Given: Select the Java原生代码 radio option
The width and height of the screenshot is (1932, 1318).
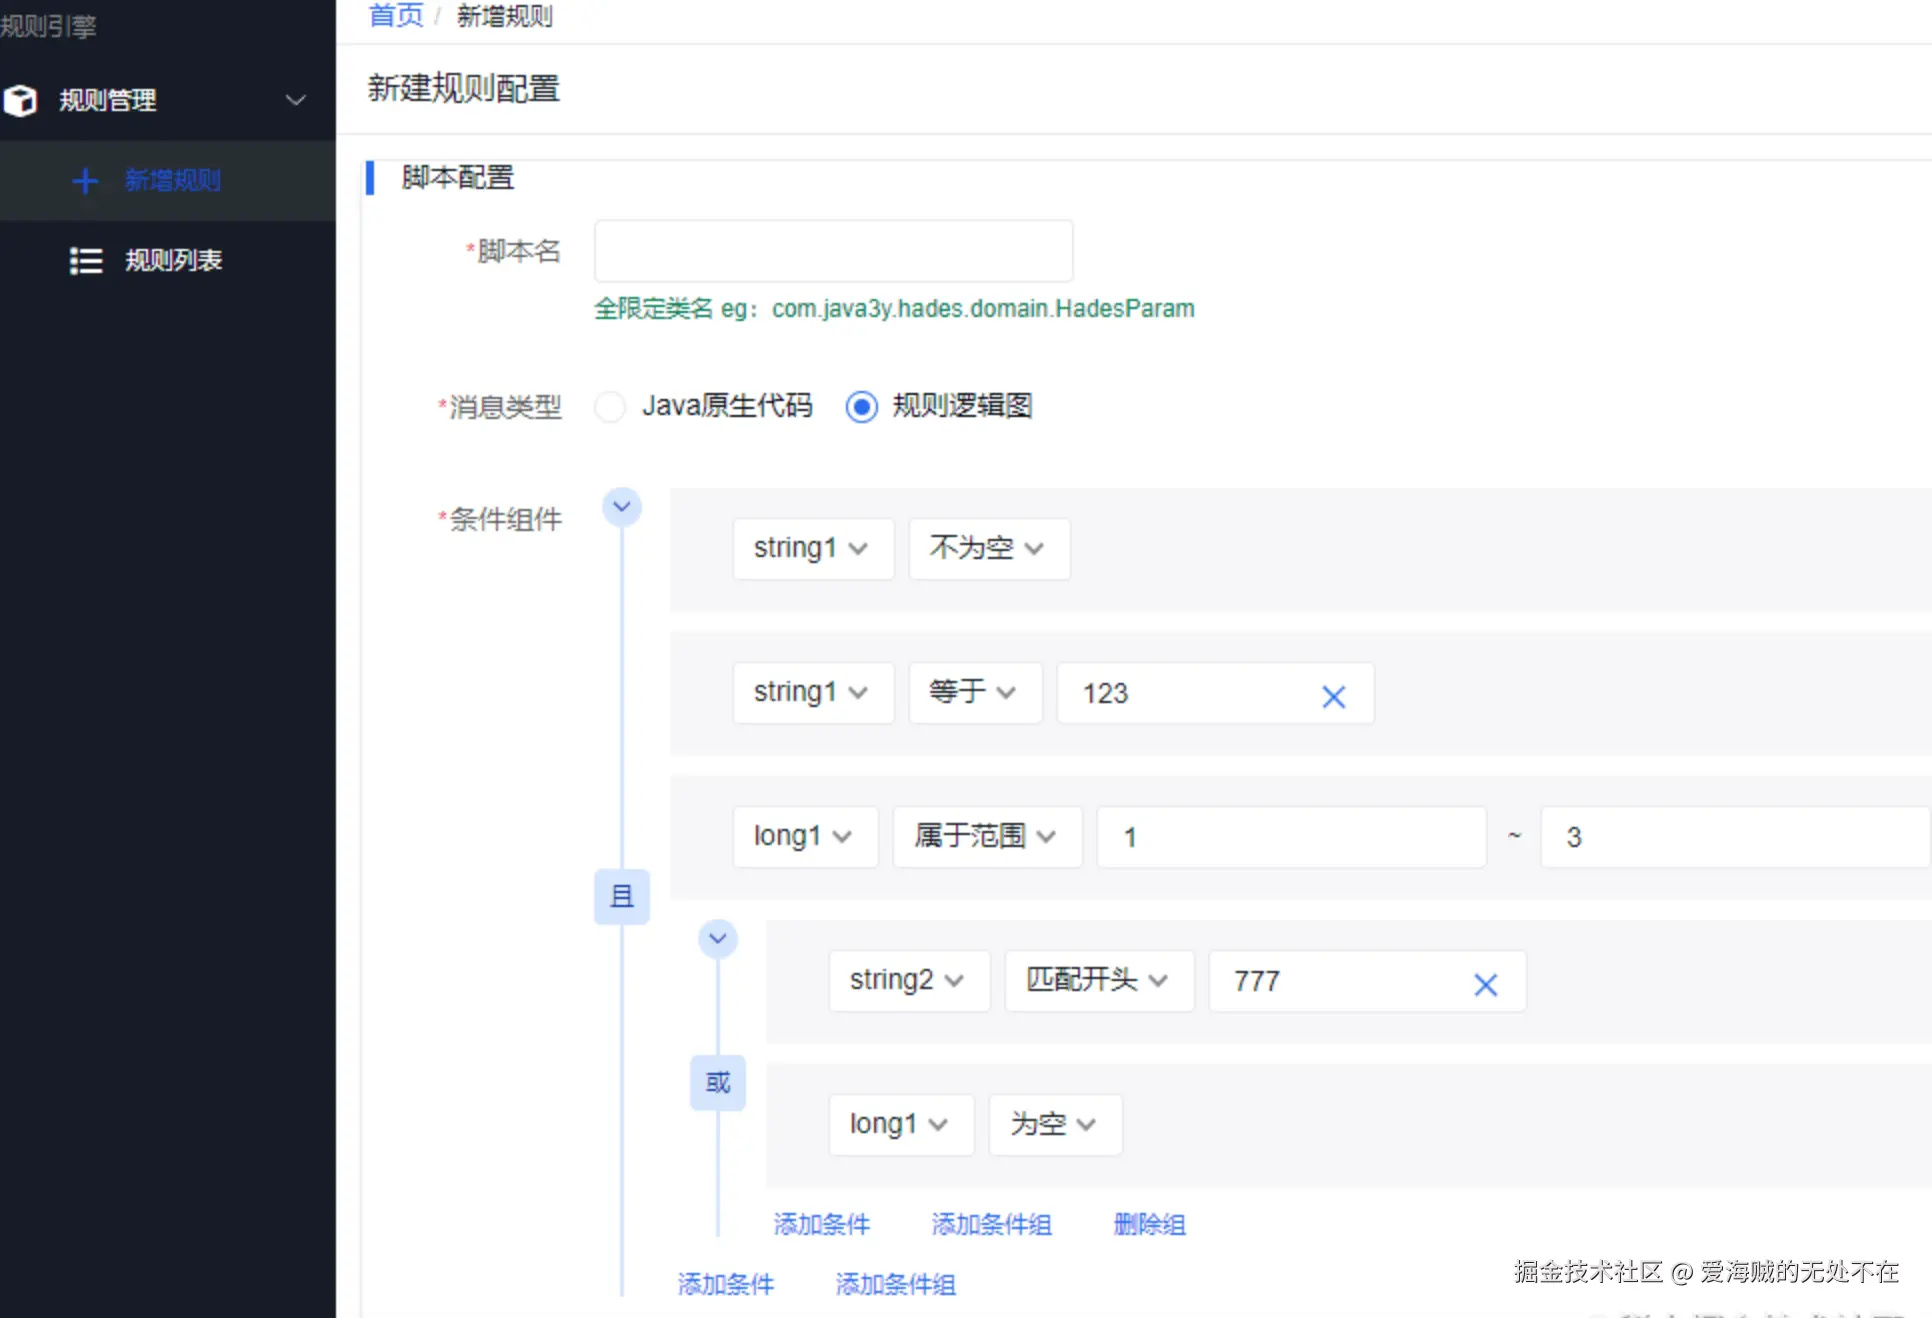Looking at the screenshot, I should 610,407.
